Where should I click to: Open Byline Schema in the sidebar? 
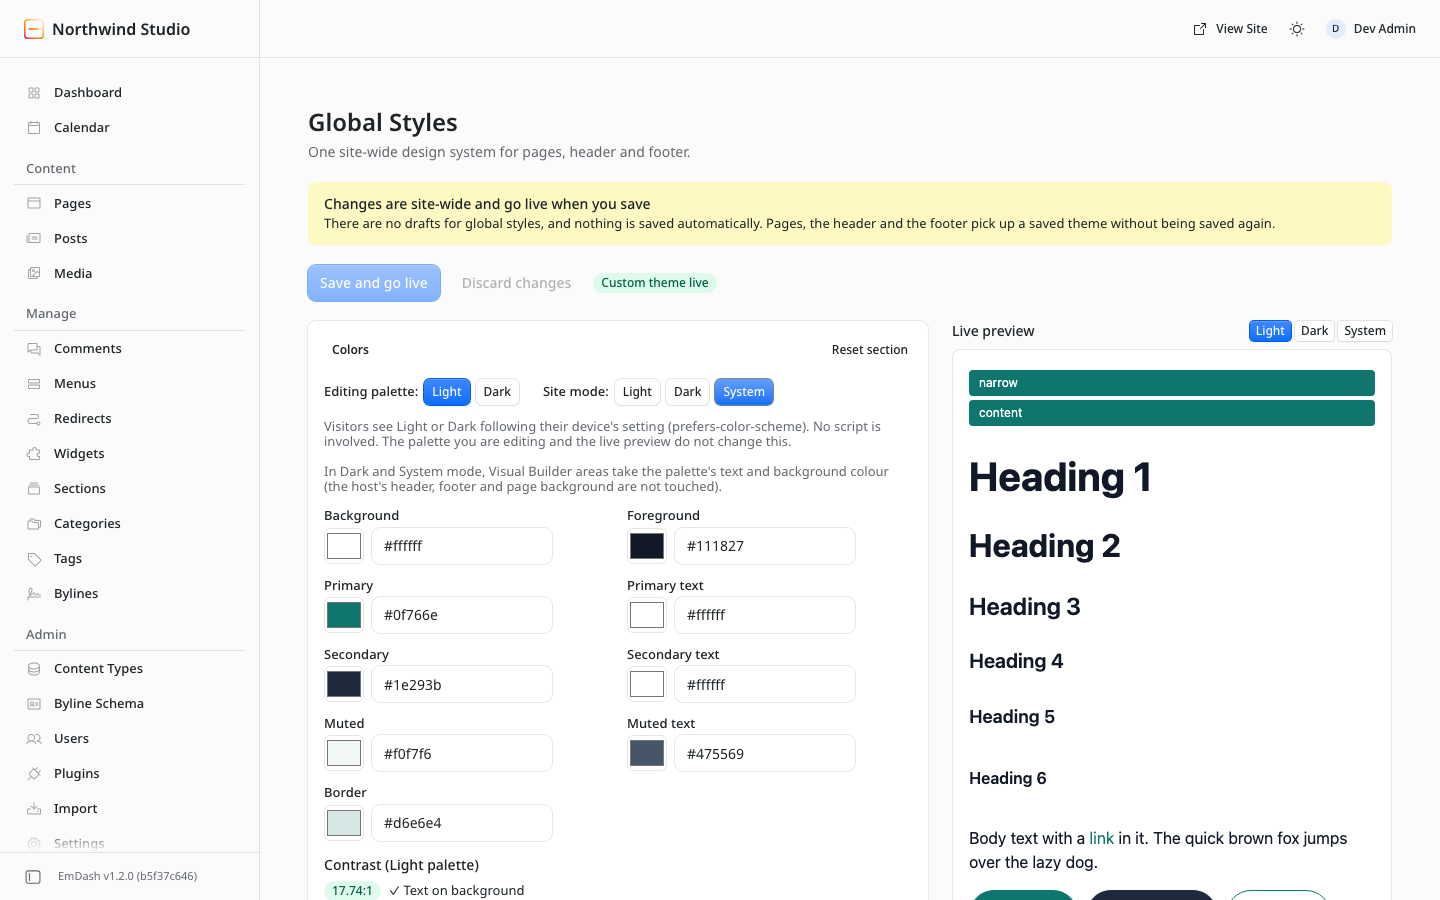pos(130,704)
